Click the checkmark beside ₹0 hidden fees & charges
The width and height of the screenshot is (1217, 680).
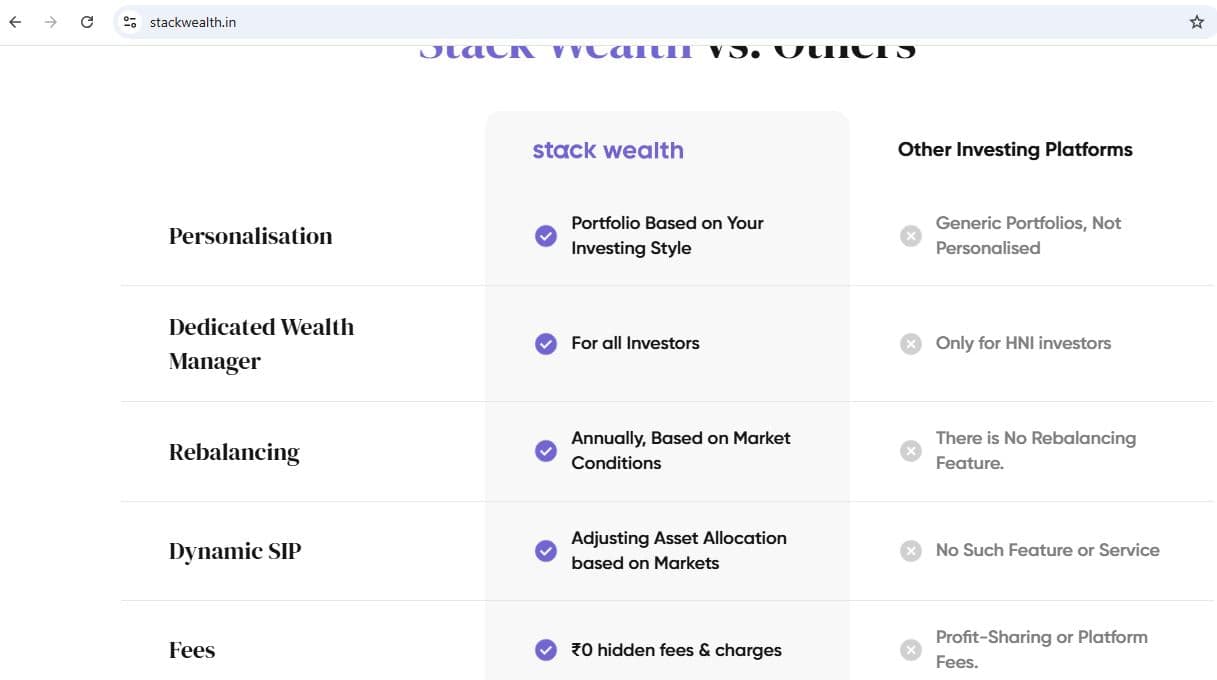[x=546, y=650]
